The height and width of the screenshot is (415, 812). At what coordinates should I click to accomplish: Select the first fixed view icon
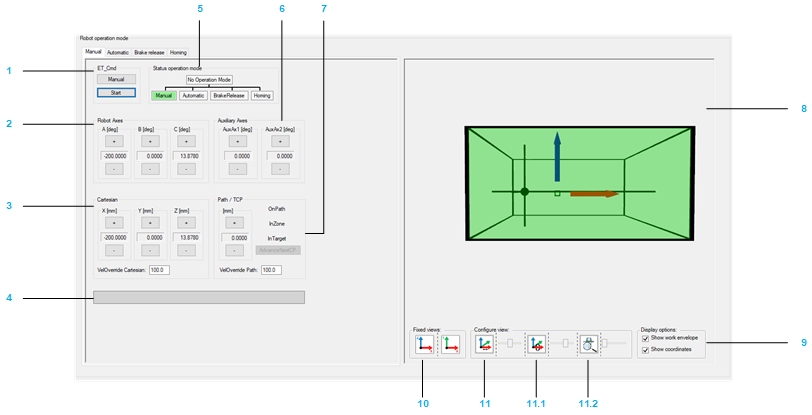[424, 346]
